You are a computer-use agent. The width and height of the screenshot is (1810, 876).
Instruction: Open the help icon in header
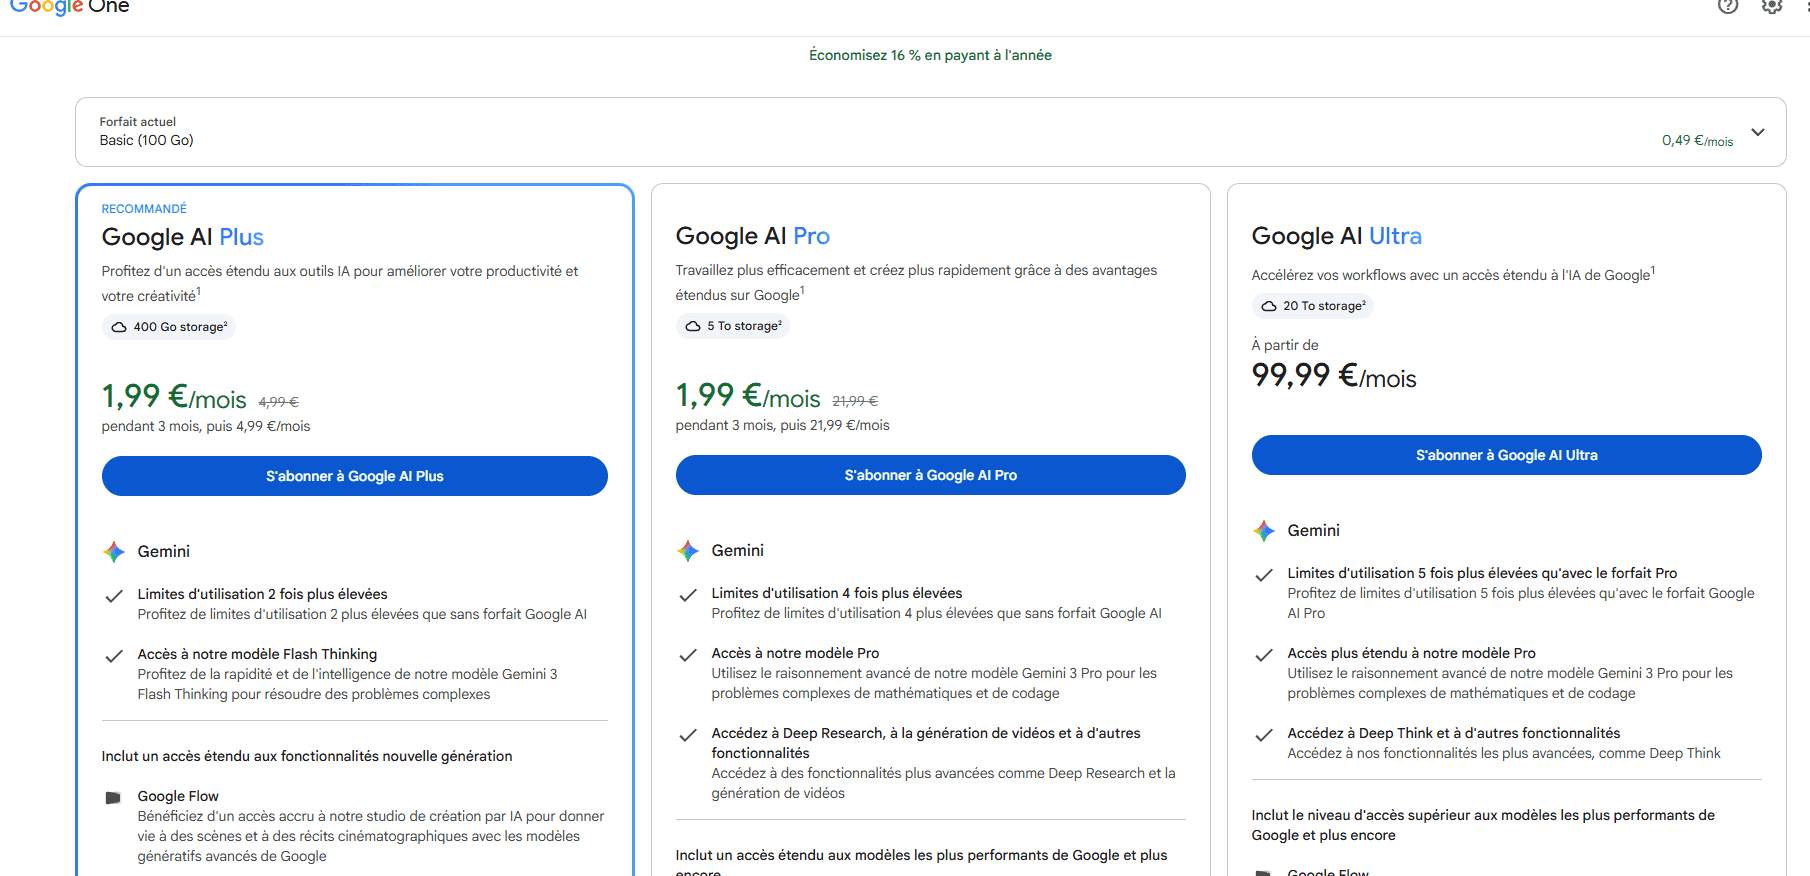point(1728,6)
